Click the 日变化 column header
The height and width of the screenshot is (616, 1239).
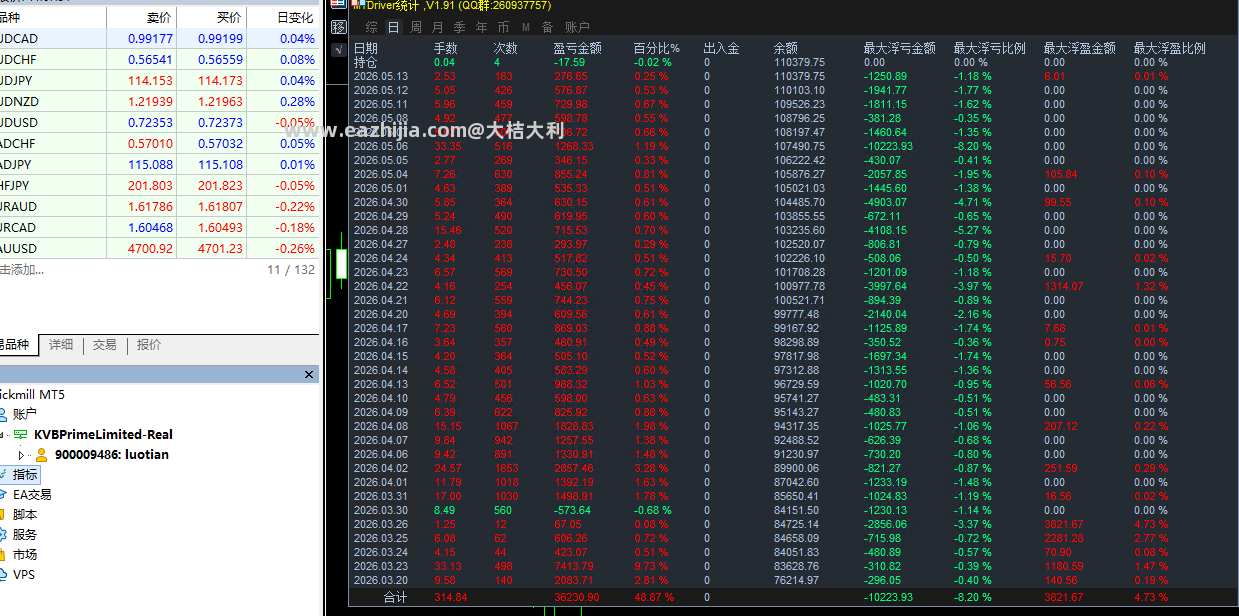[x=295, y=18]
